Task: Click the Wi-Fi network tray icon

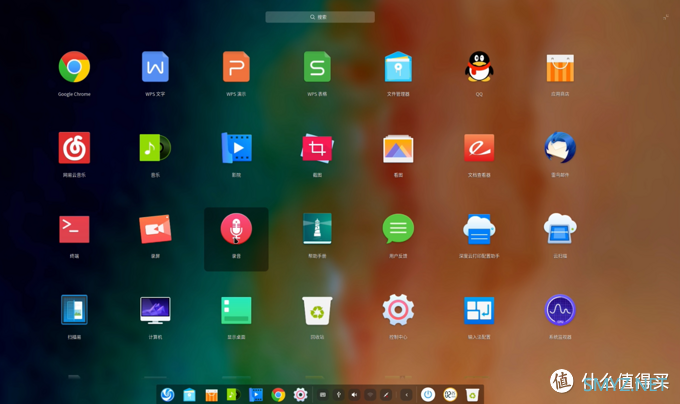Action: tap(370, 395)
